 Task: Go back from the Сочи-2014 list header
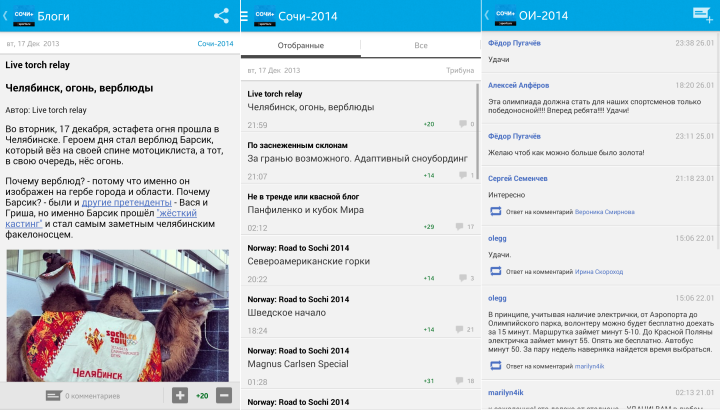pos(262,15)
